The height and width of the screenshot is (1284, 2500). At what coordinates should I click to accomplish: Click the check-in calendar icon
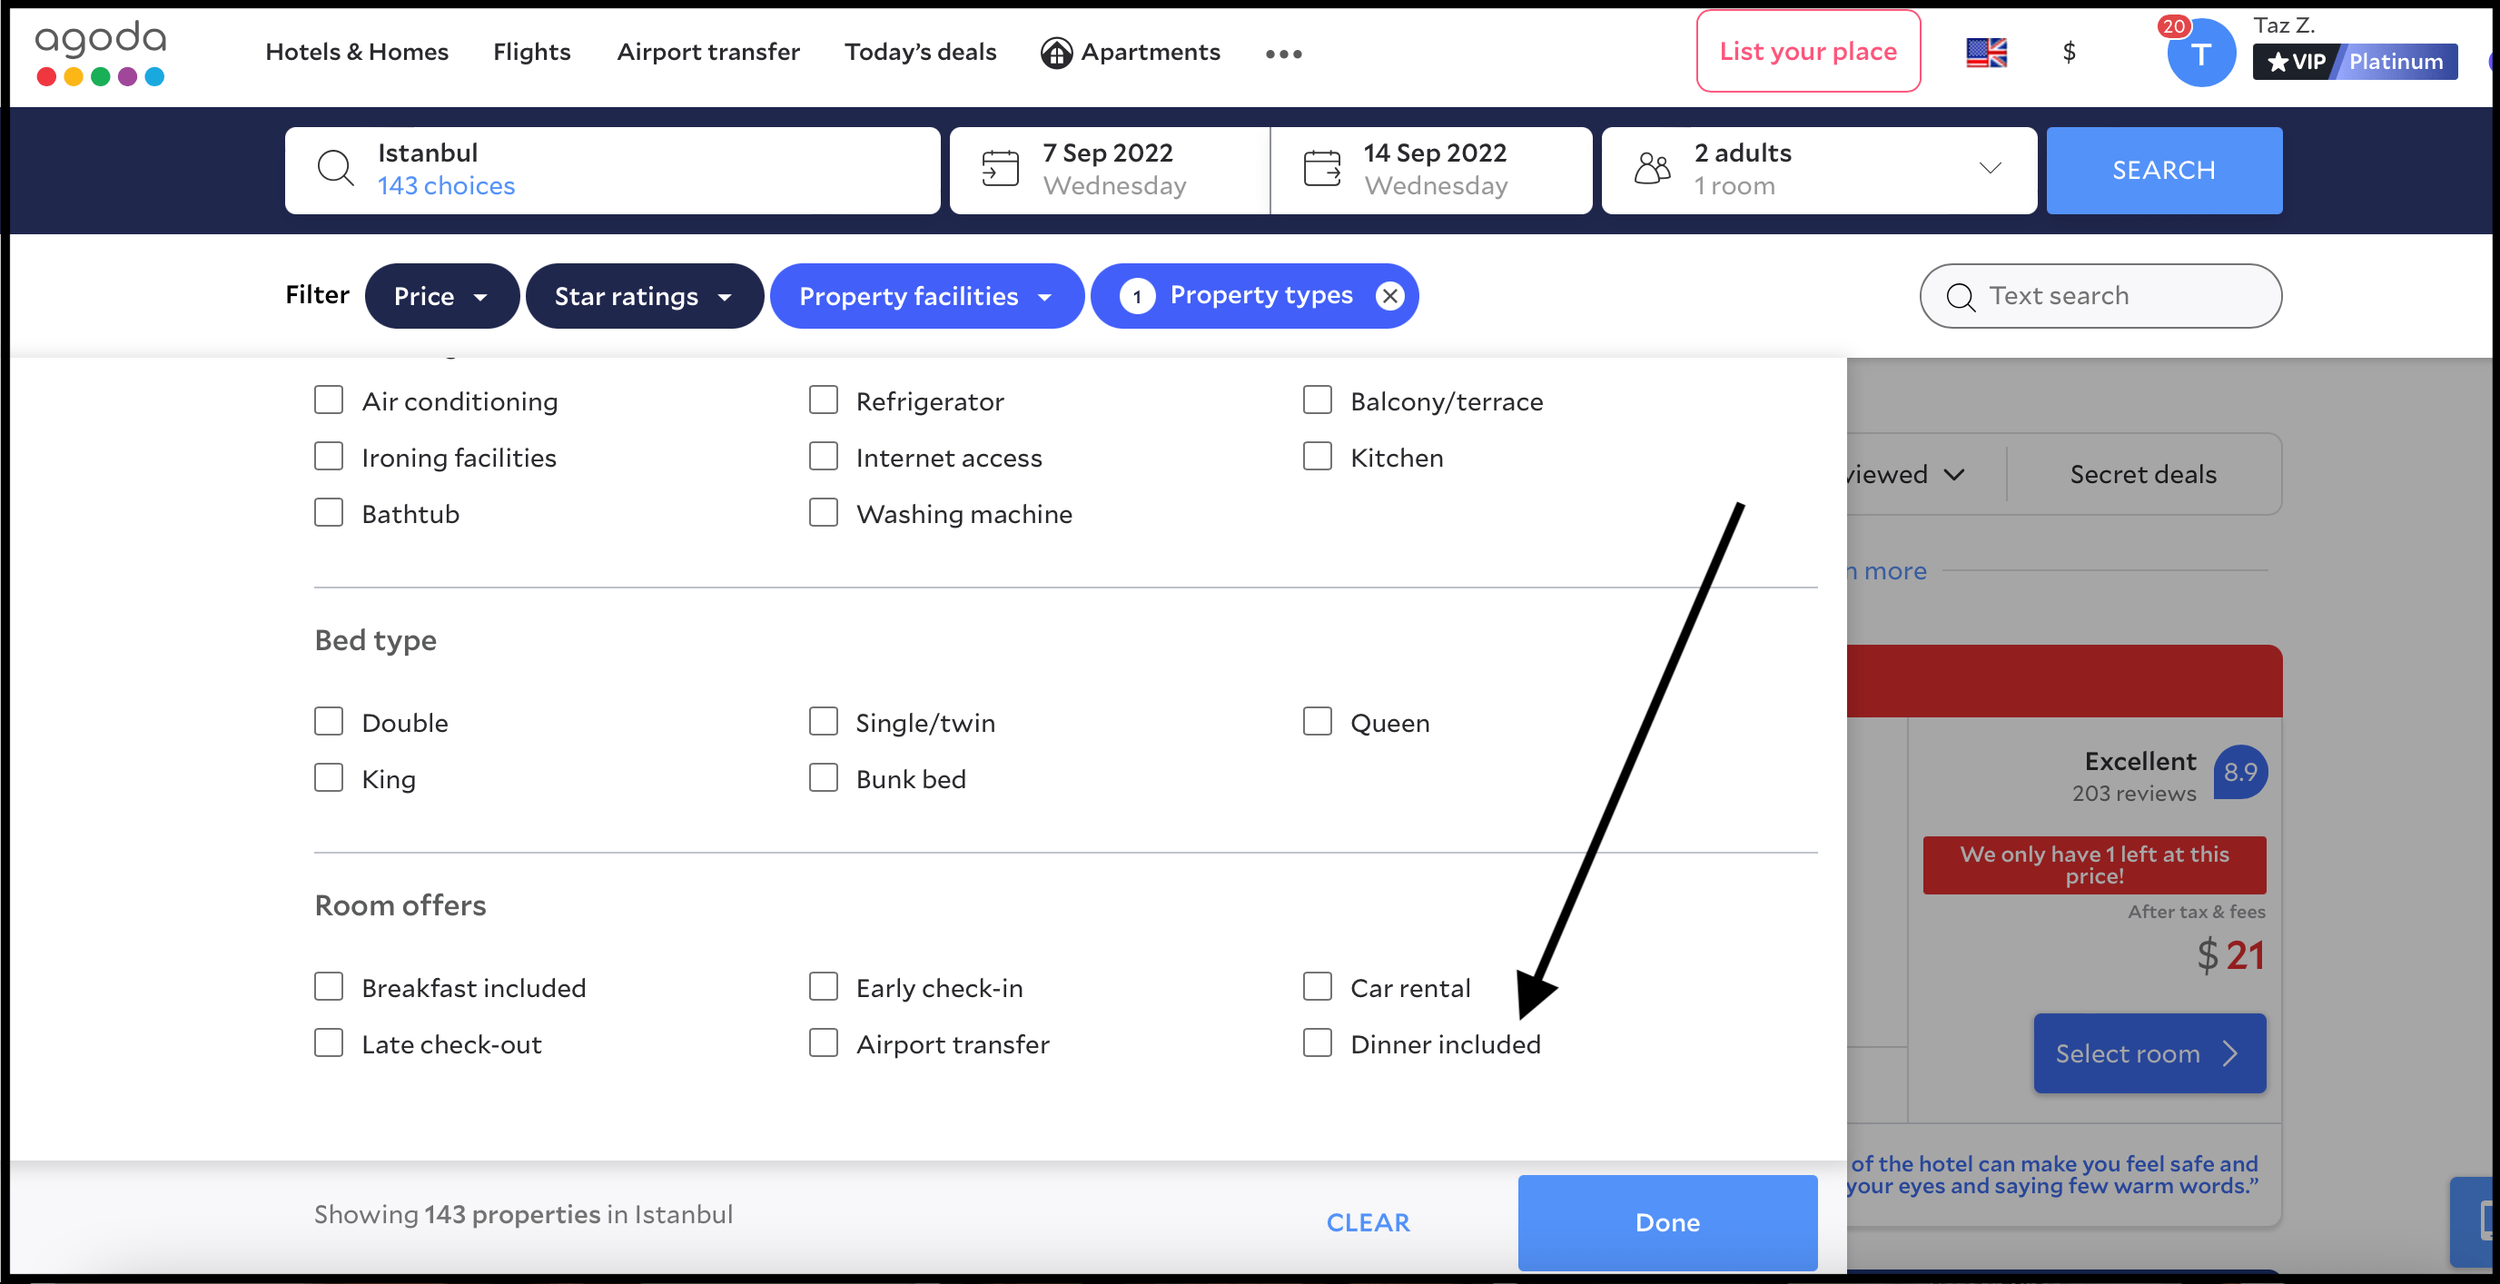(1000, 169)
